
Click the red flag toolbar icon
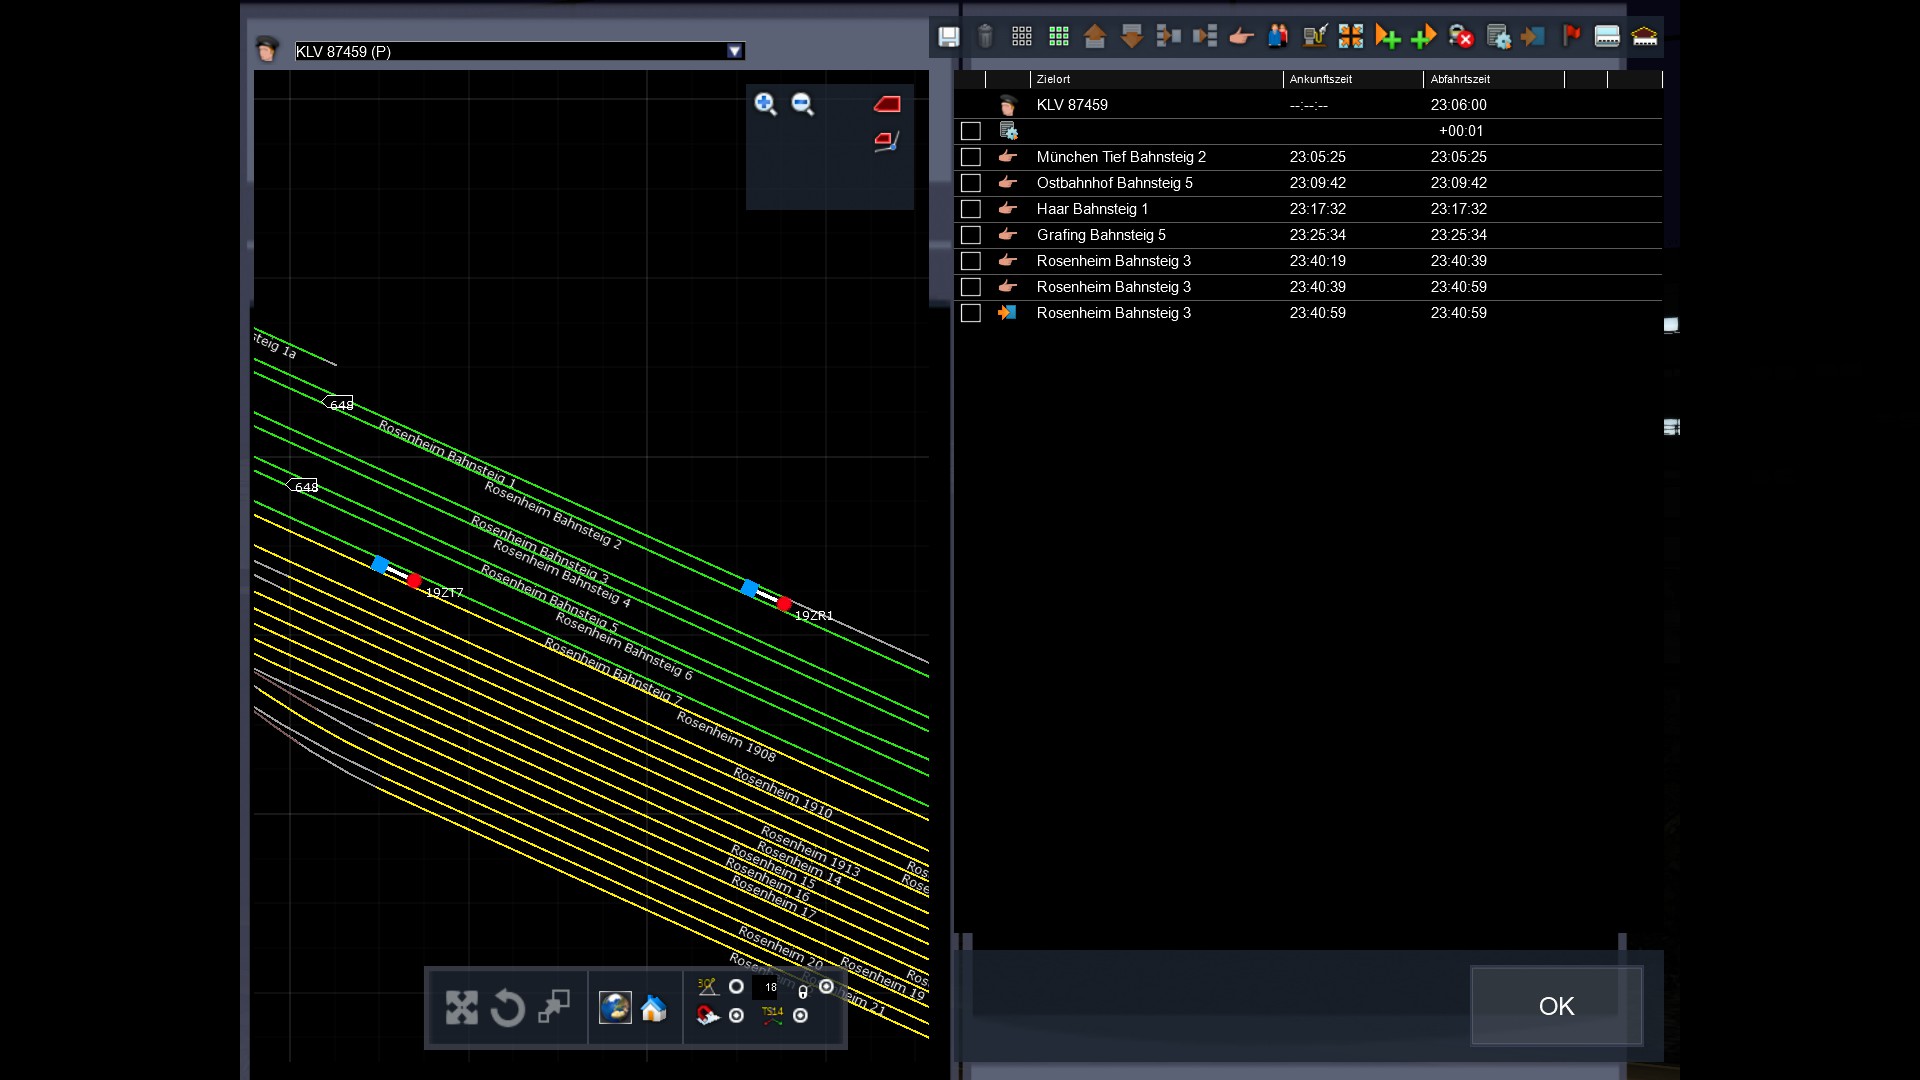[x=1571, y=37]
